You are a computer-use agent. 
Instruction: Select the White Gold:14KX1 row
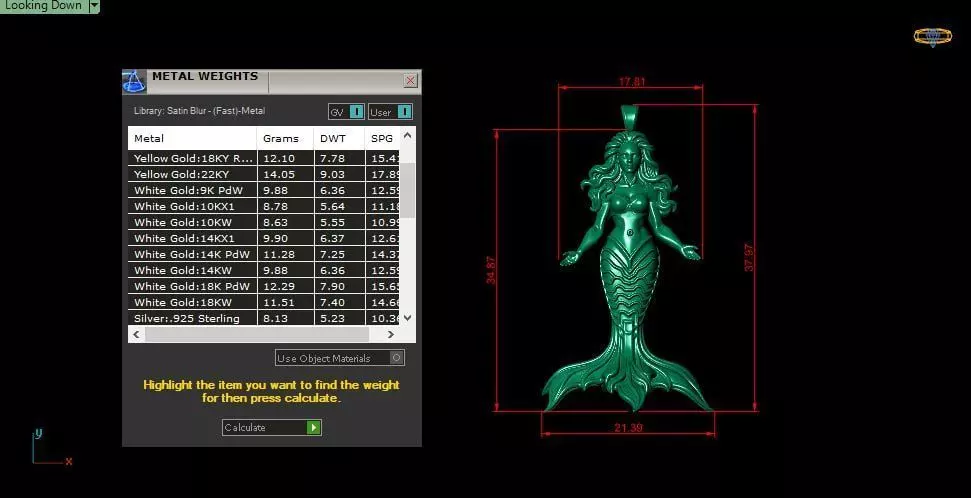pyautogui.click(x=264, y=238)
